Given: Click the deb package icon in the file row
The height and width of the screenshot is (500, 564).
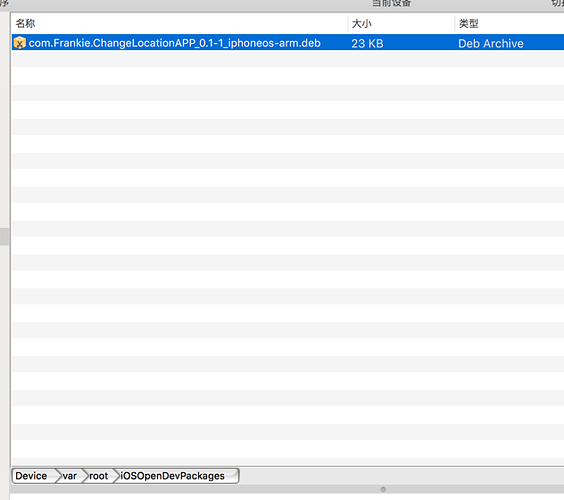Looking at the screenshot, I should pos(20,43).
